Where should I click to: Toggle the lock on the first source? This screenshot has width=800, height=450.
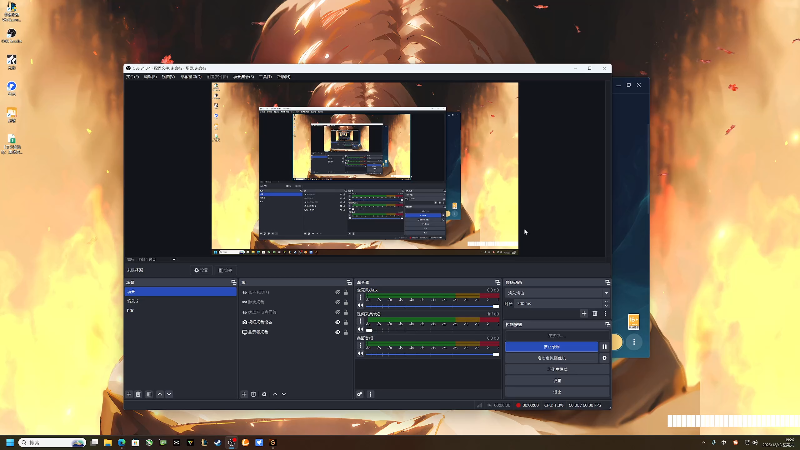(346, 292)
